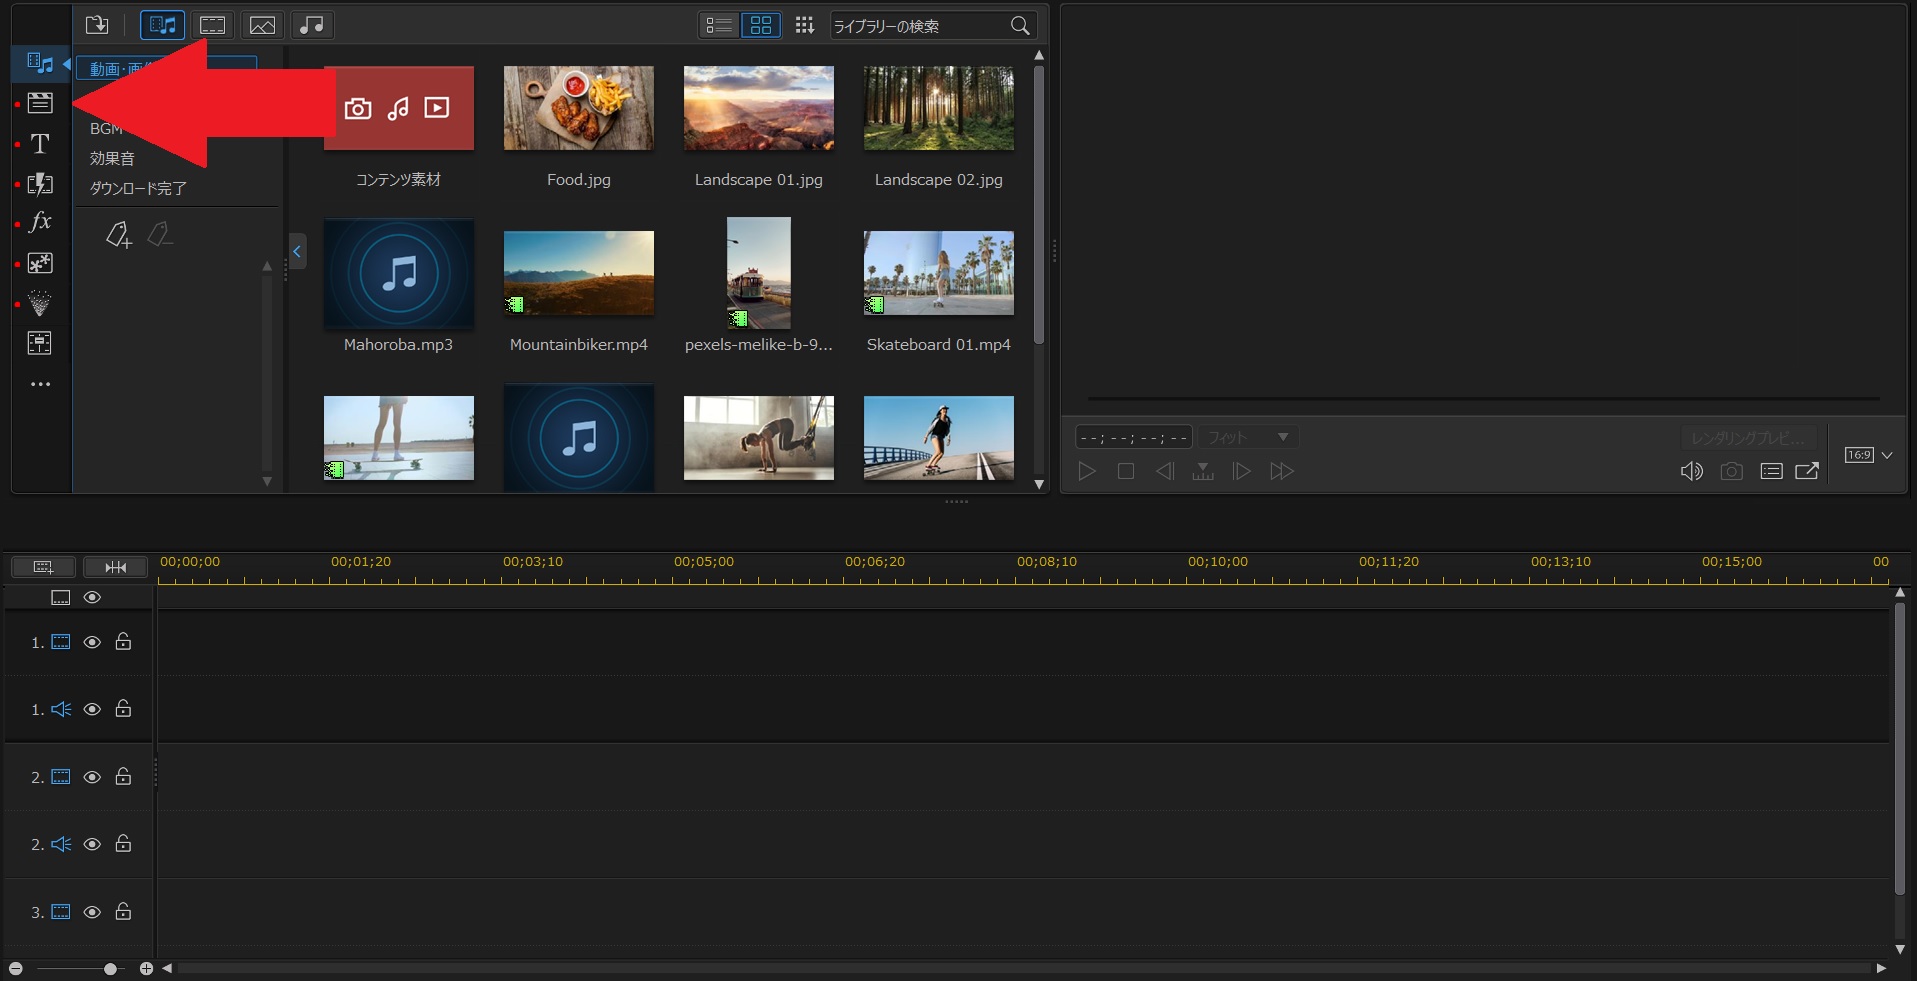
Task: Add a new tag icon
Action: 118,235
